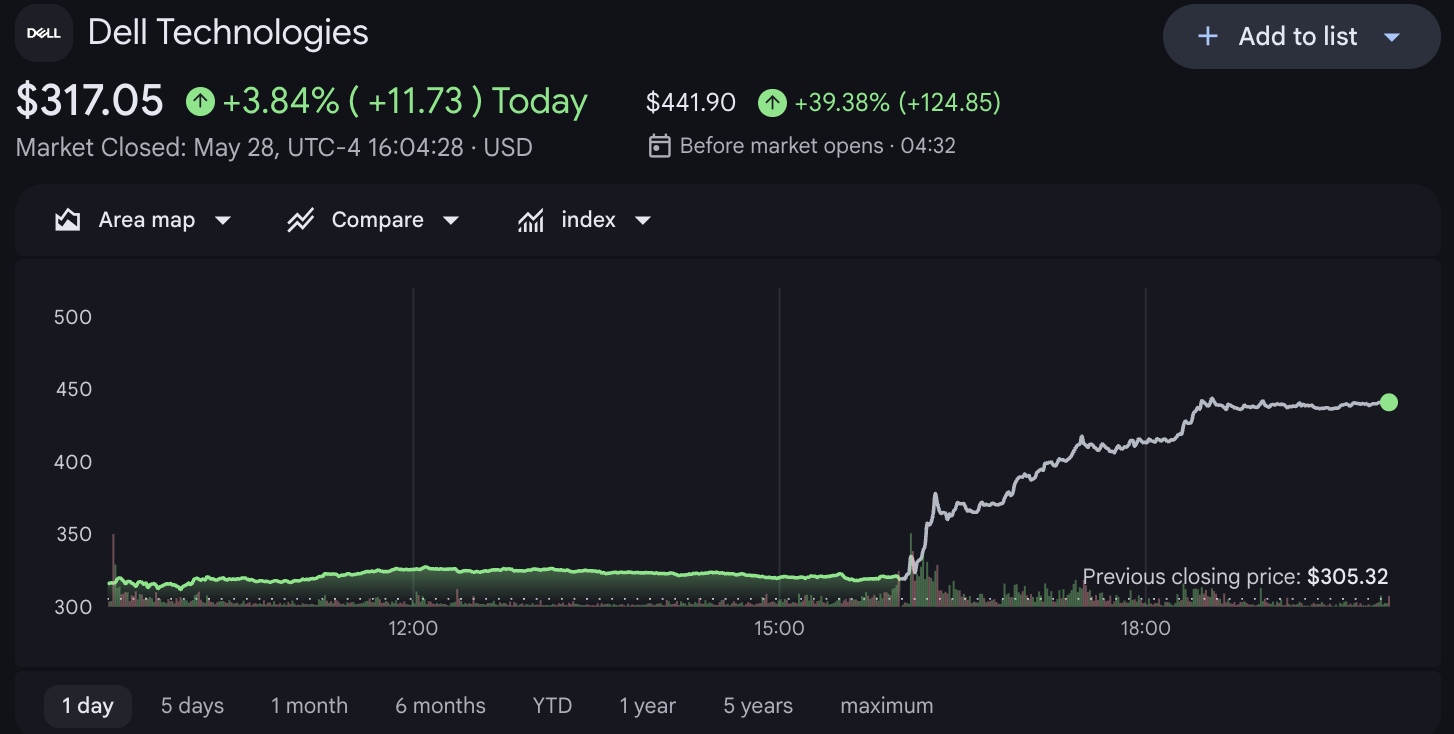Click the Dell logo icon

click(44, 33)
